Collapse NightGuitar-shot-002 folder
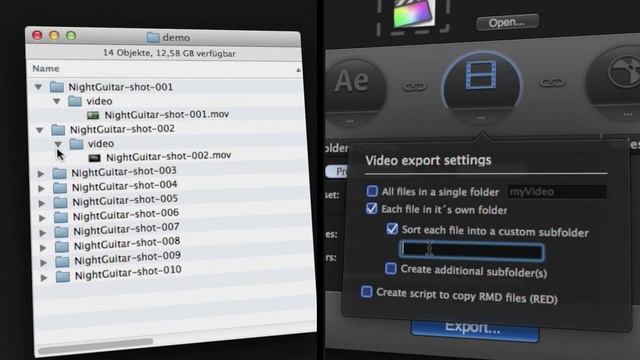 [40, 130]
